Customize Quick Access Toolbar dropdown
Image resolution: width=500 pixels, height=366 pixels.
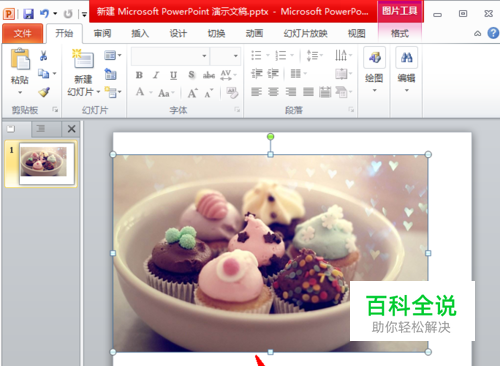click(x=84, y=14)
